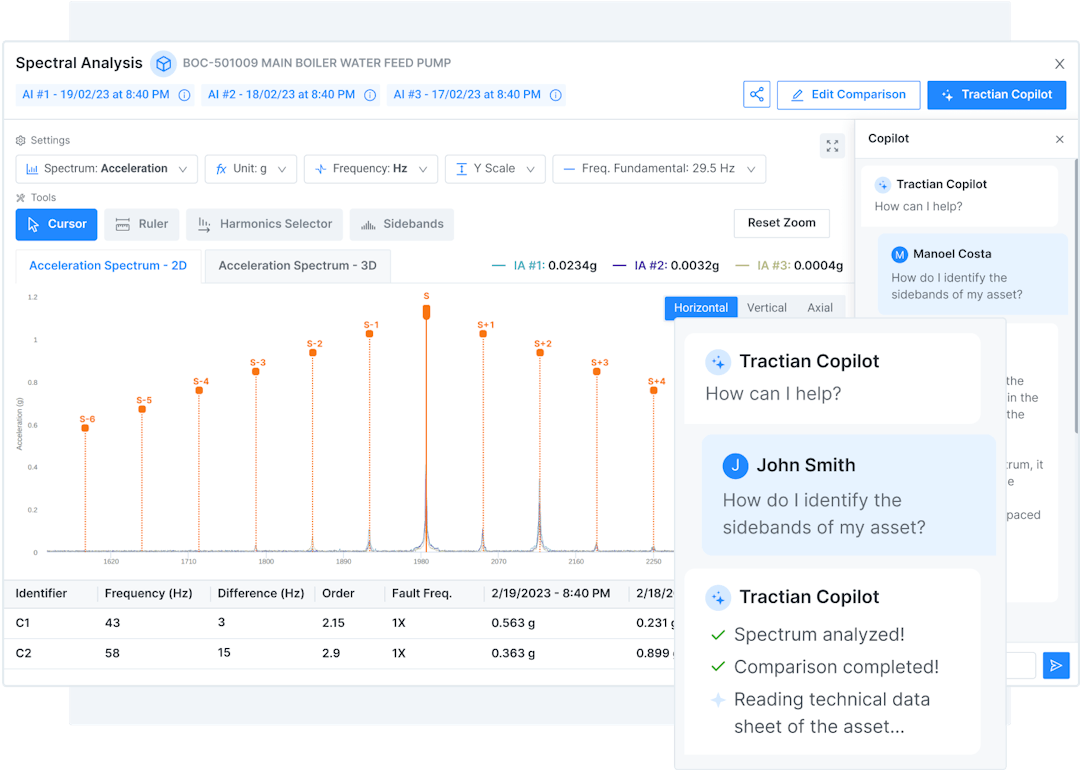This screenshot has height=770, width=1080.
Task: Open Tractian Copilot button
Action: coord(996,95)
